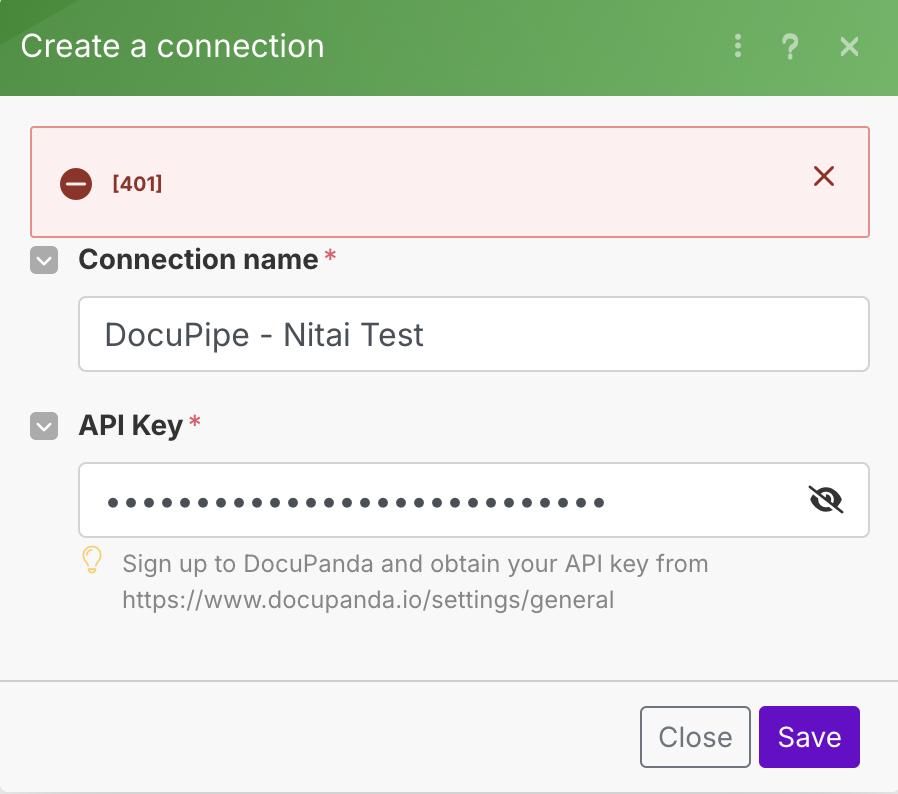Dismiss the [401] error banner
This screenshot has width=898, height=794.
click(824, 176)
